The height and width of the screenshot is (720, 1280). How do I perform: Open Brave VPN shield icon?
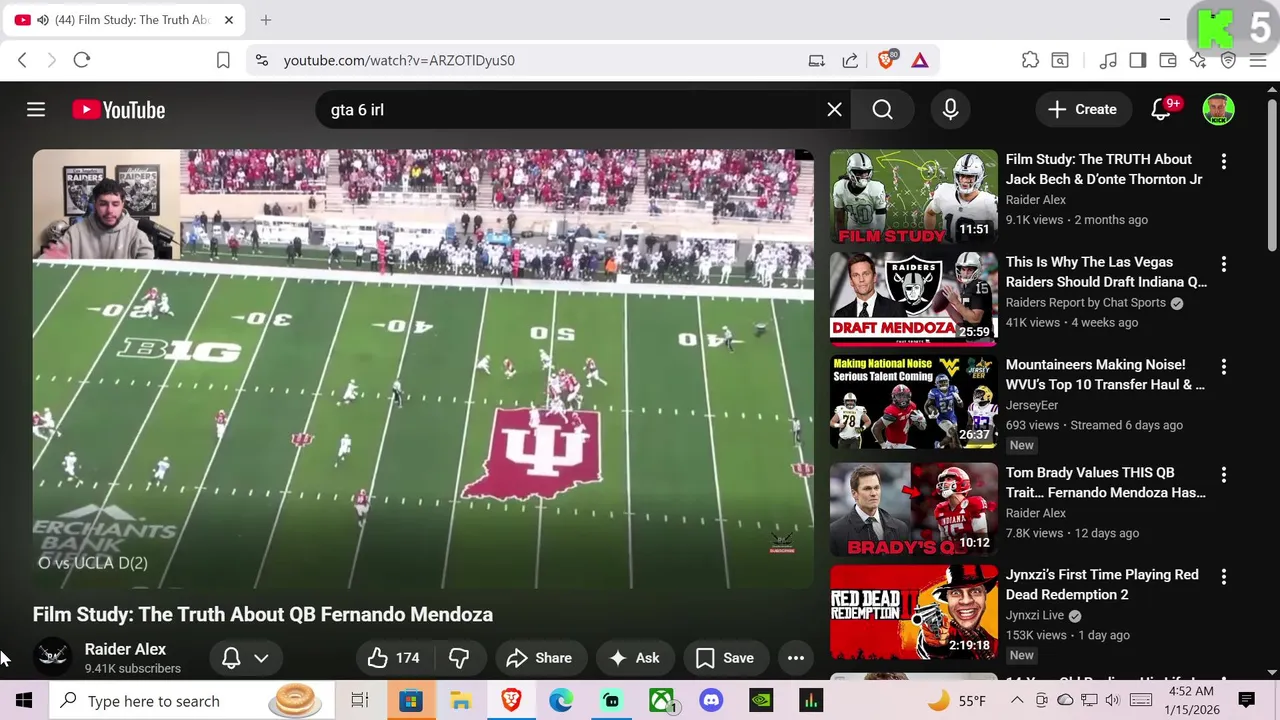coord(1228,60)
